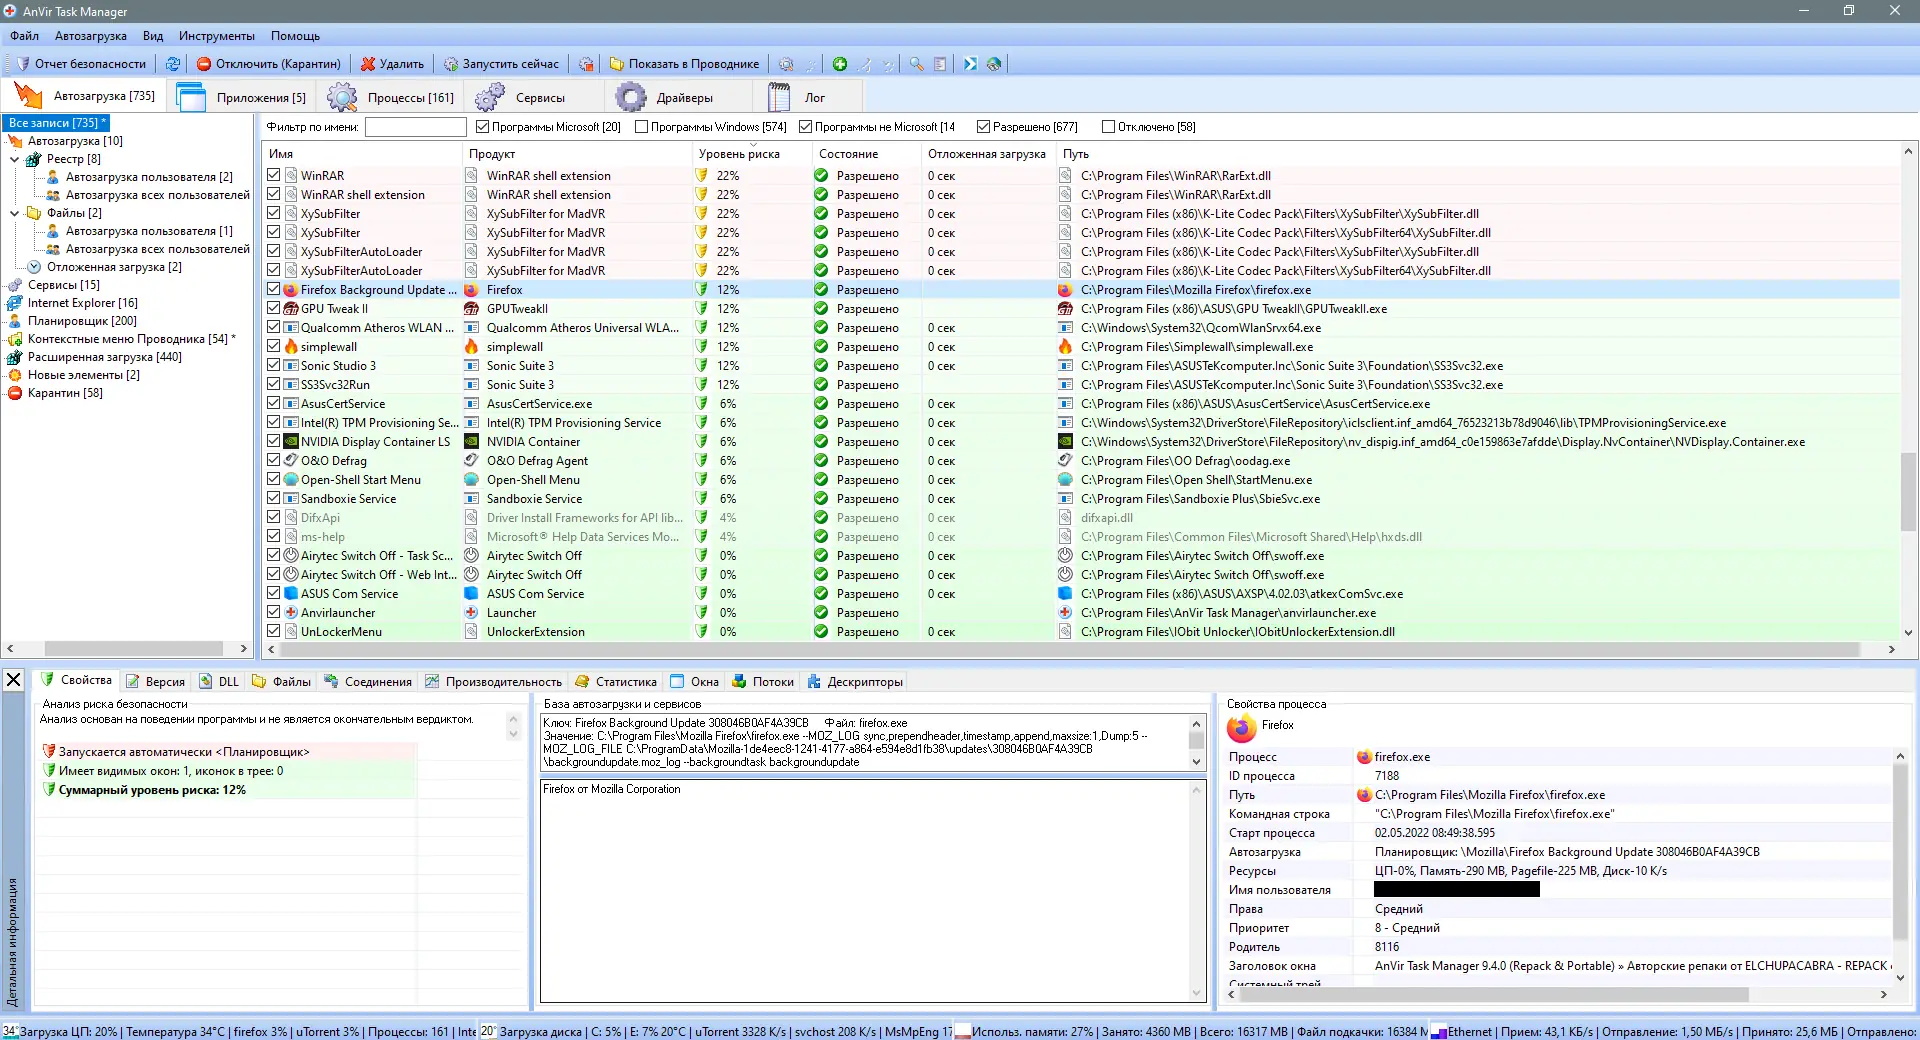
Task: Click the ASUS Com Service row icon
Action: 291,594
